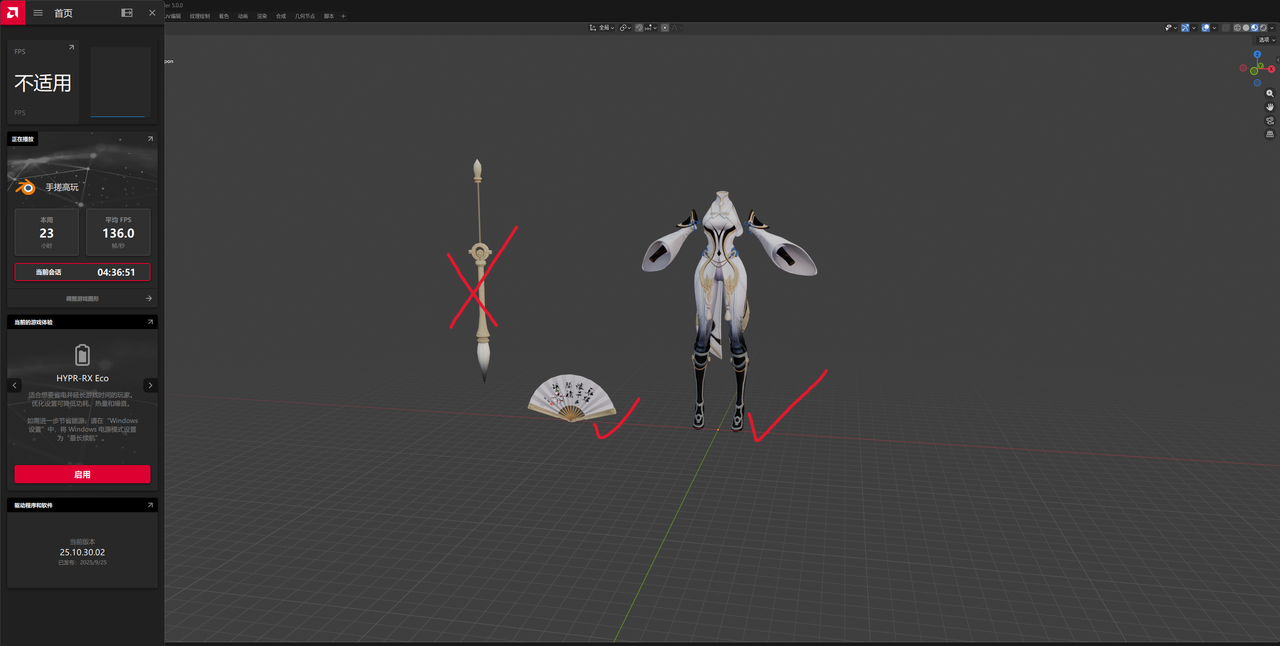Switch to material preview shading
This screenshot has width=1280, height=646.
pyautogui.click(x=1255, y=28)
